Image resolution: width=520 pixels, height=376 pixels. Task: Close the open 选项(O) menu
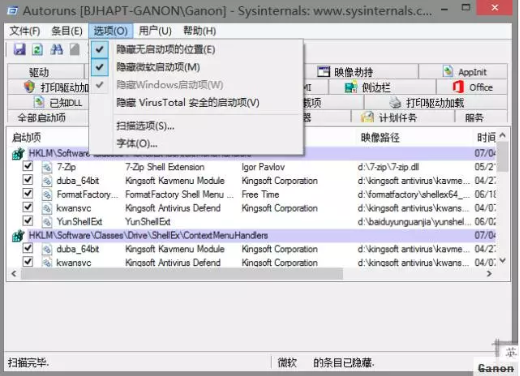[x=111, y=31]
